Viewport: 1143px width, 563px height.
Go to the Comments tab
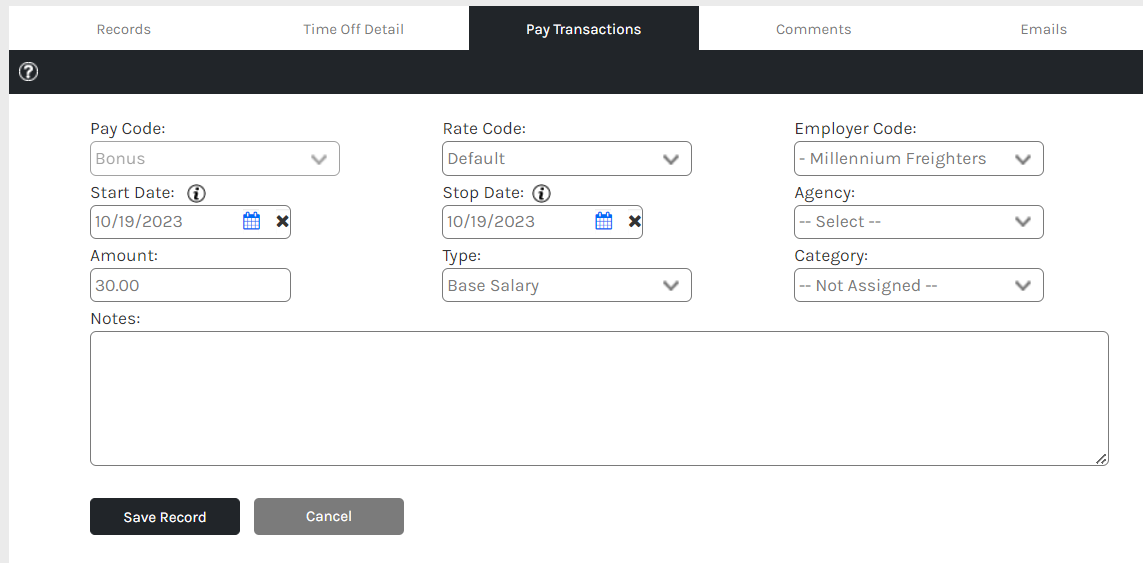coord(814,29)
